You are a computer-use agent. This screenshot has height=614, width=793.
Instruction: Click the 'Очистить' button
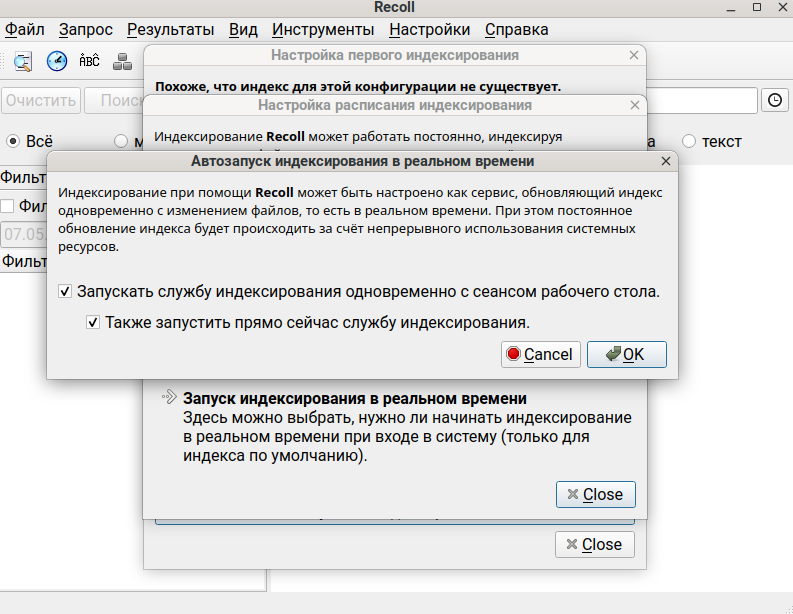tap(40, 101)
